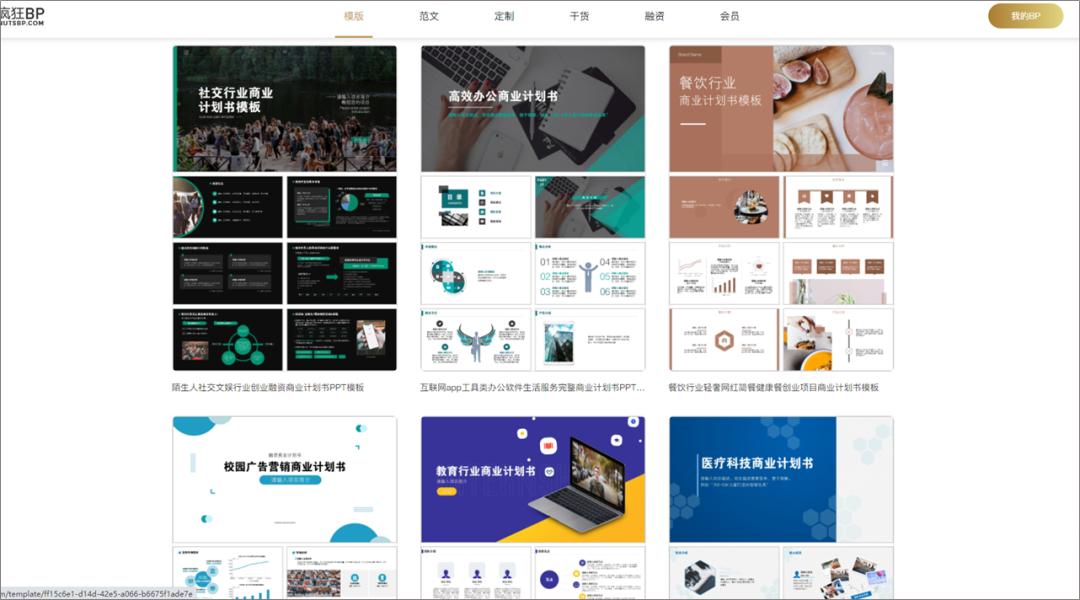Image resolution: width=1080 pixels, height=600 pixels.
Task: Open the 干货 menu item
Action: [x=578, y=16]
